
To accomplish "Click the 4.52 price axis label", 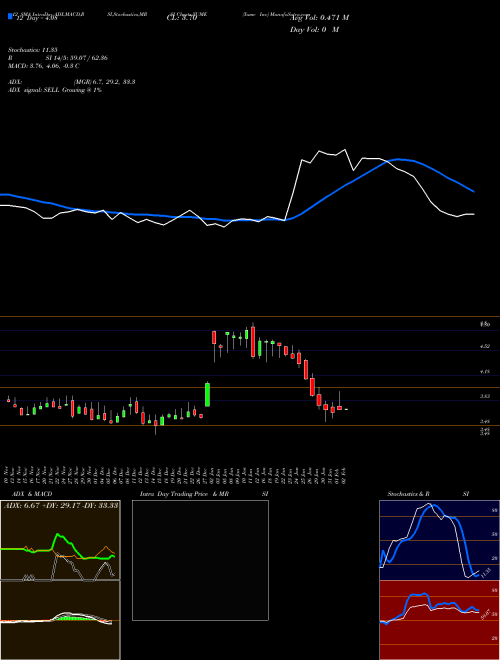I will [485, 346].
